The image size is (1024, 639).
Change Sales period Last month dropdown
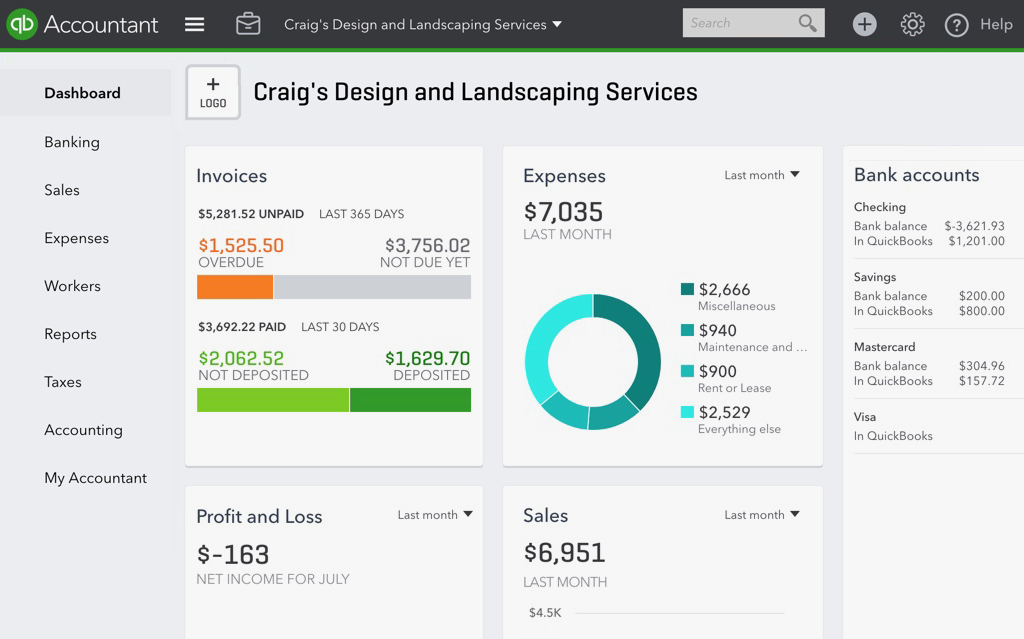[761, 514]
